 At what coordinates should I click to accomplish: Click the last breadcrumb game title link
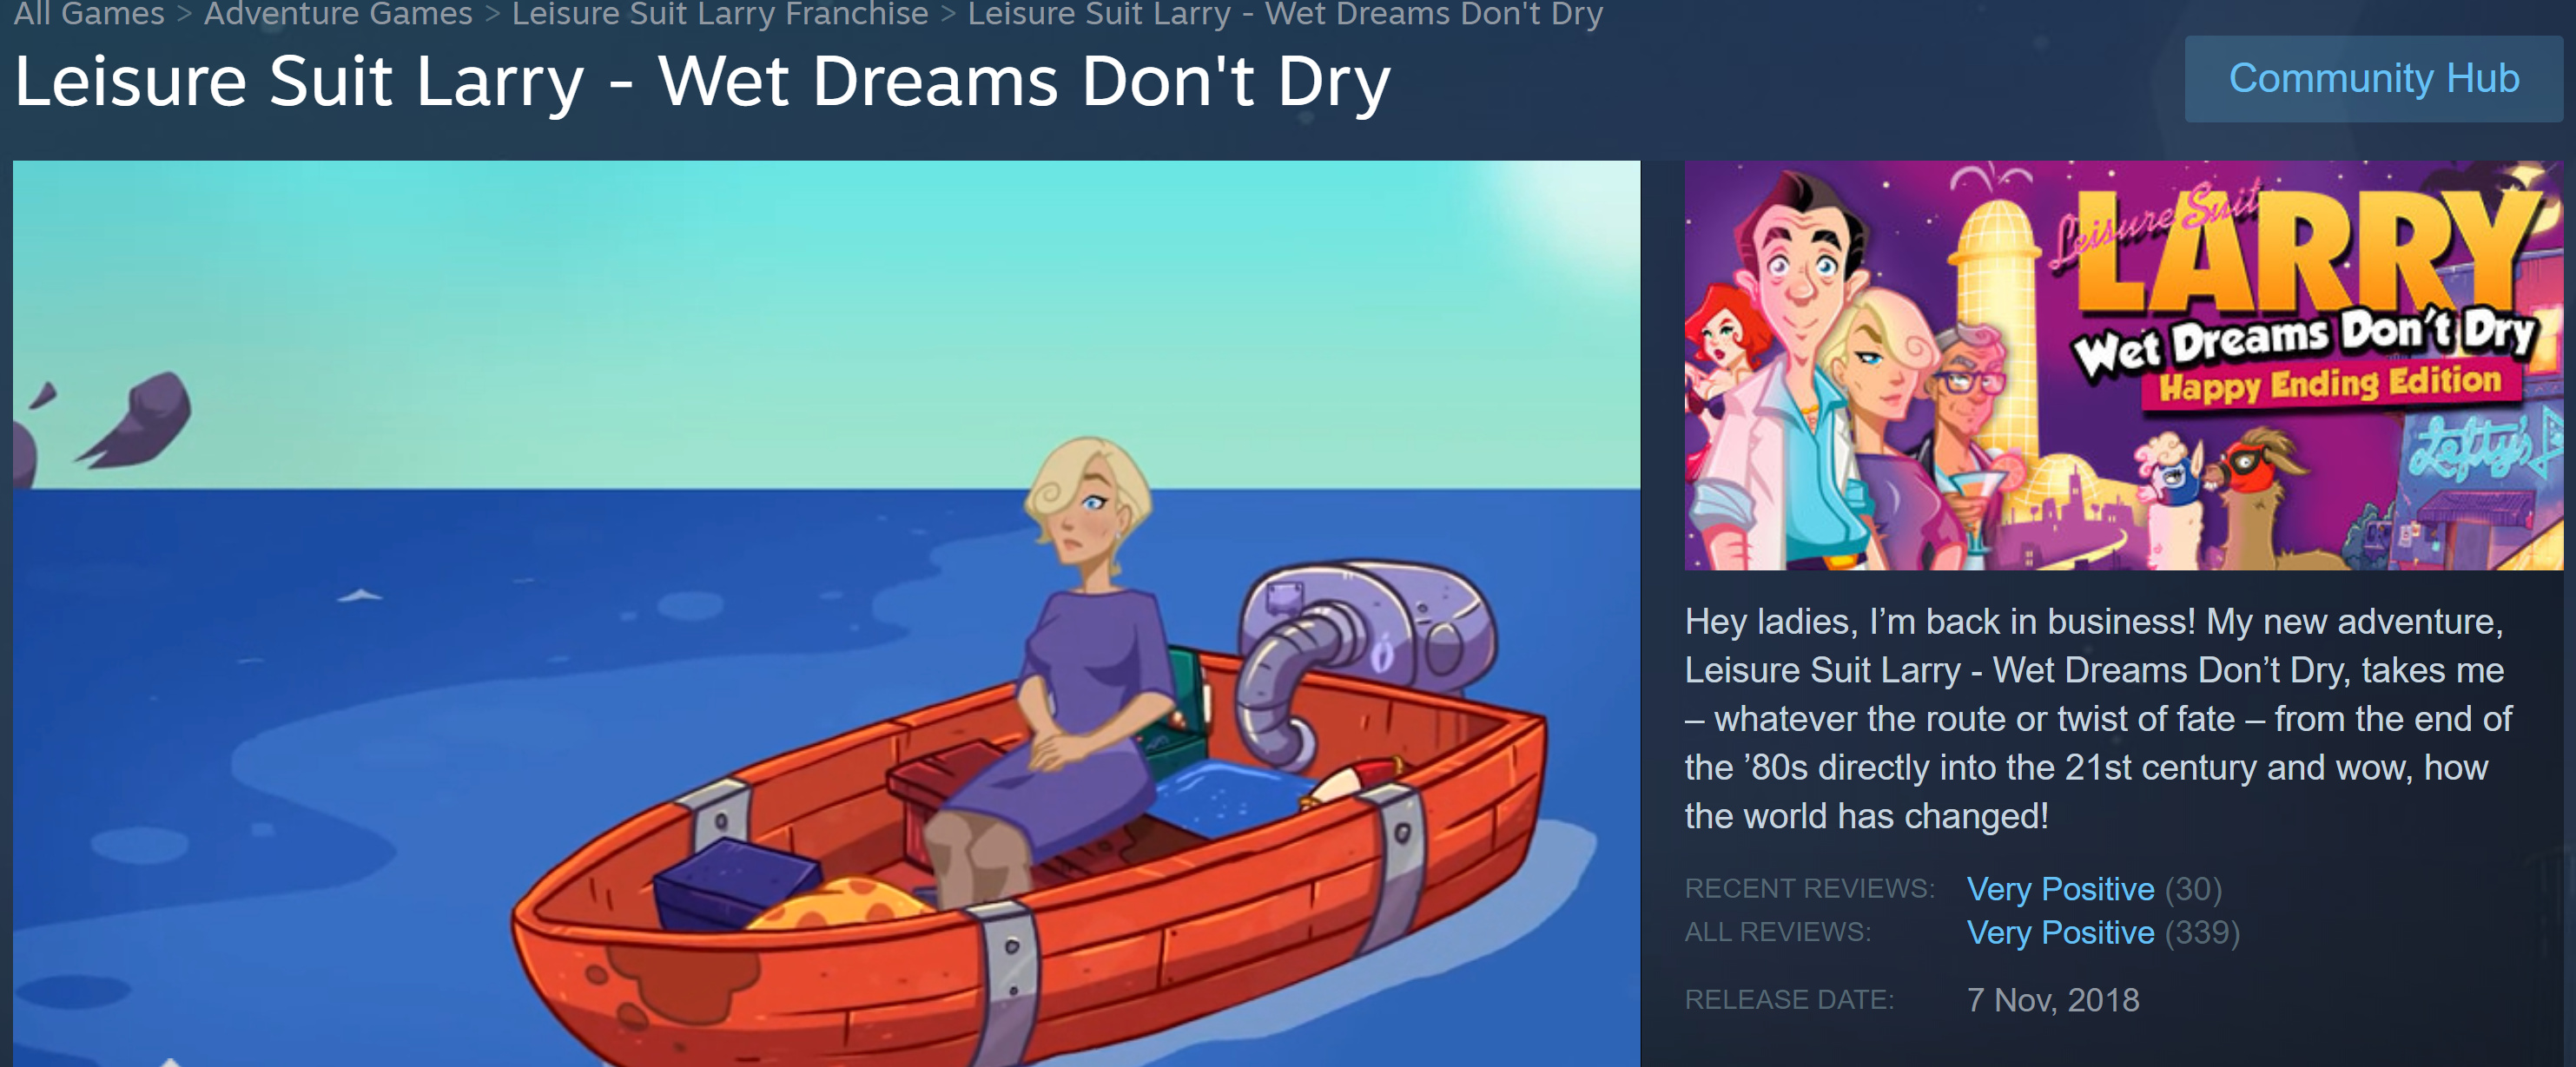pyautogui.click(x=1285, y=14)
